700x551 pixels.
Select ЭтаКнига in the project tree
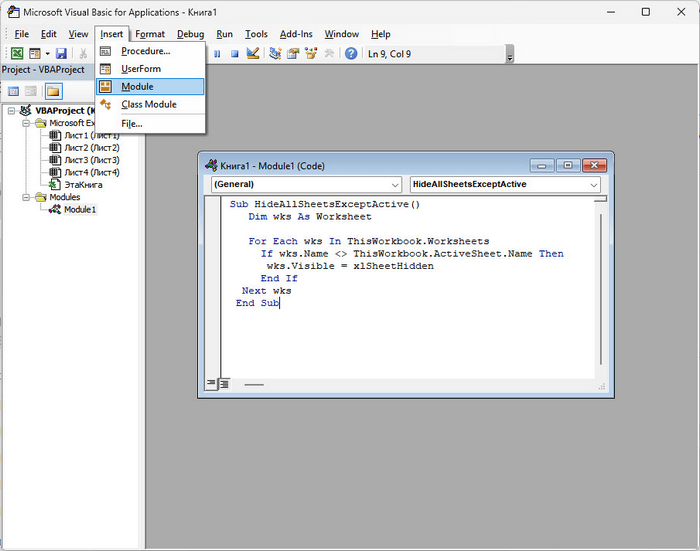pos(83,185)
